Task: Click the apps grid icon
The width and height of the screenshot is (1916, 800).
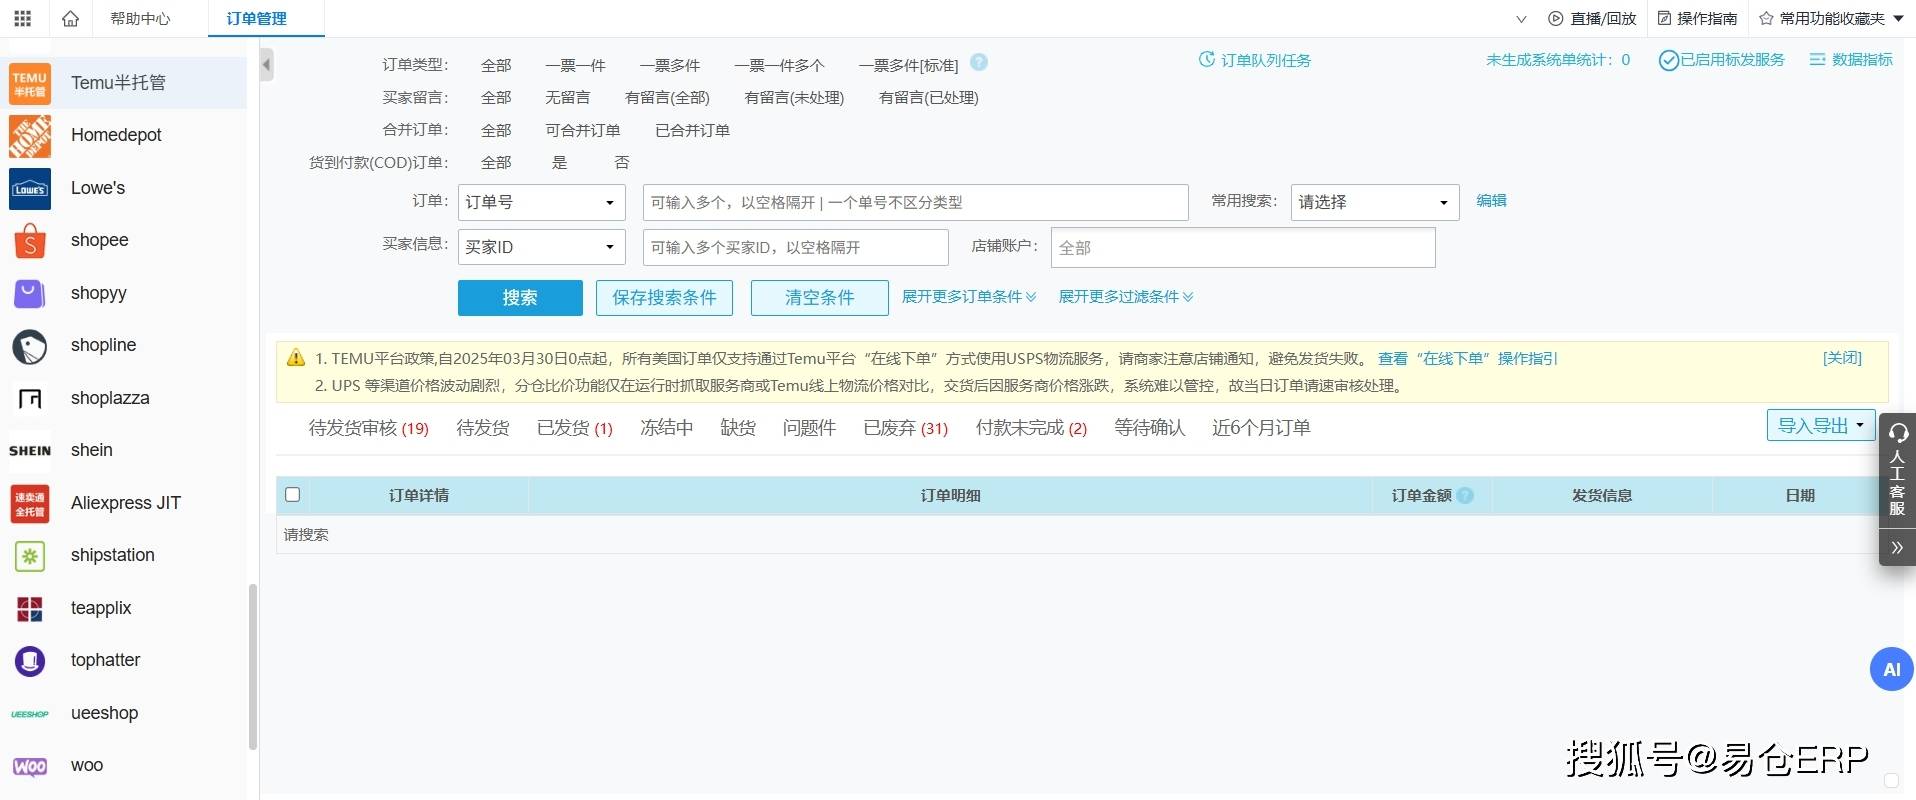Action: click(x=22, y=18)
